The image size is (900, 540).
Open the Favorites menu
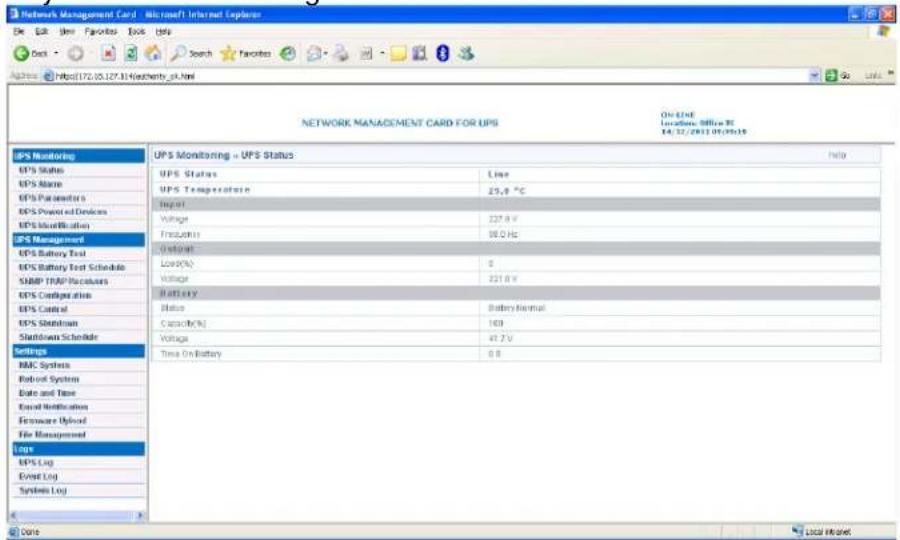[100, 32]
